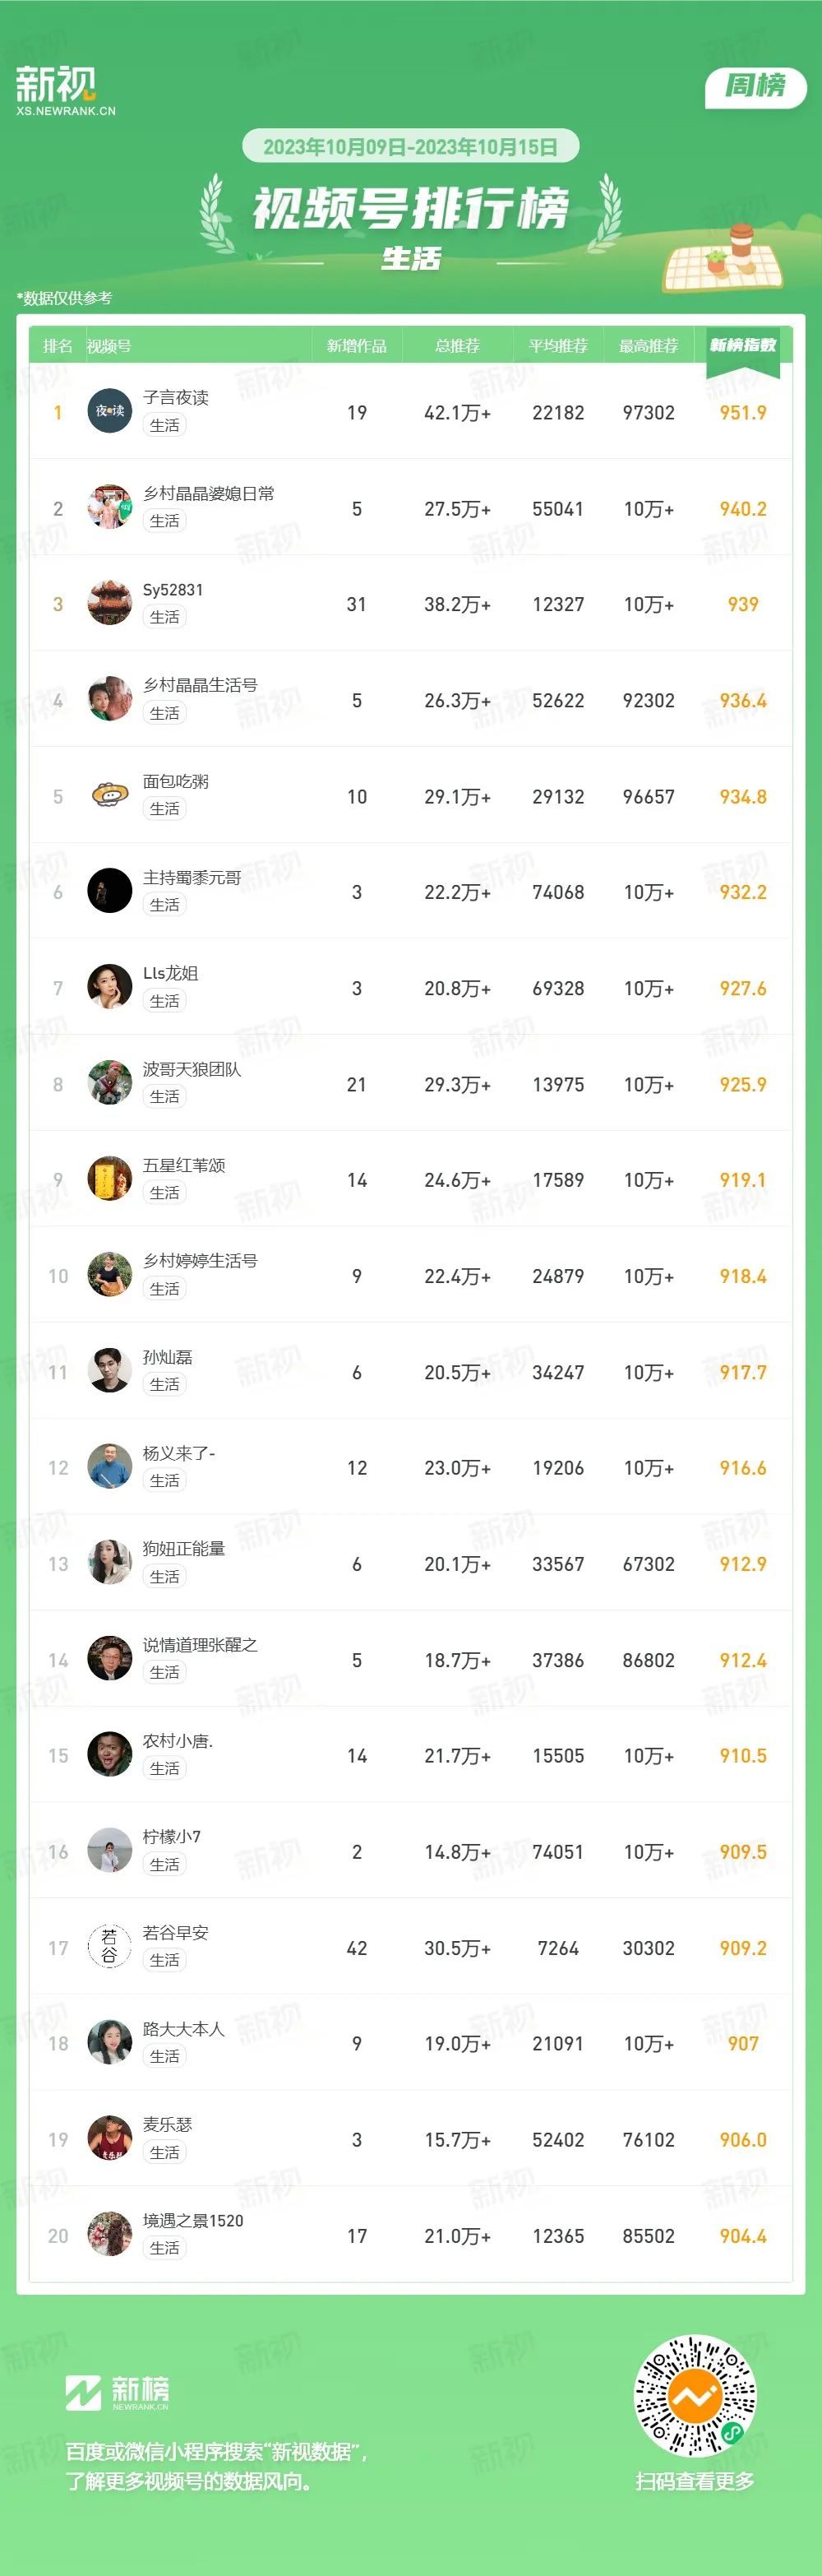Select the 总推荐 column header

(457, 346)
